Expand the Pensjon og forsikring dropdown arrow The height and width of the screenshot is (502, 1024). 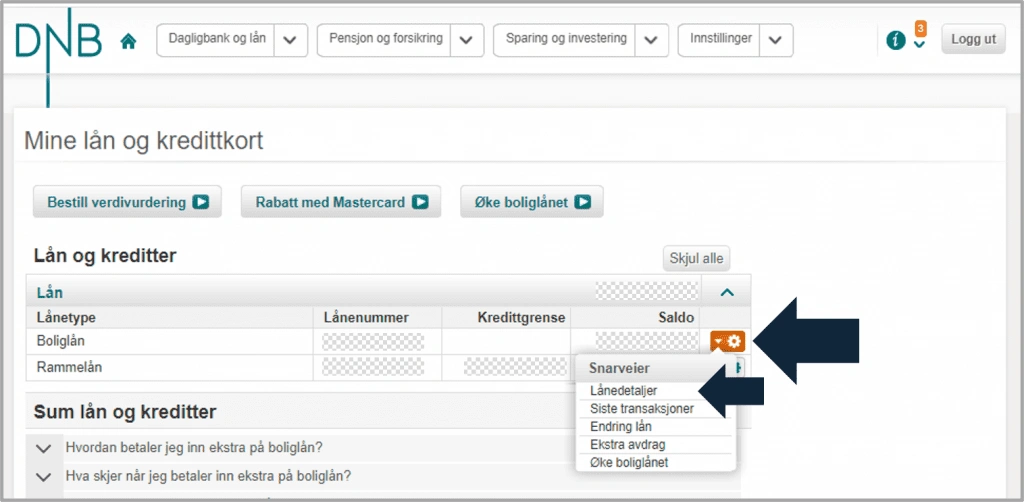point(466,40)
